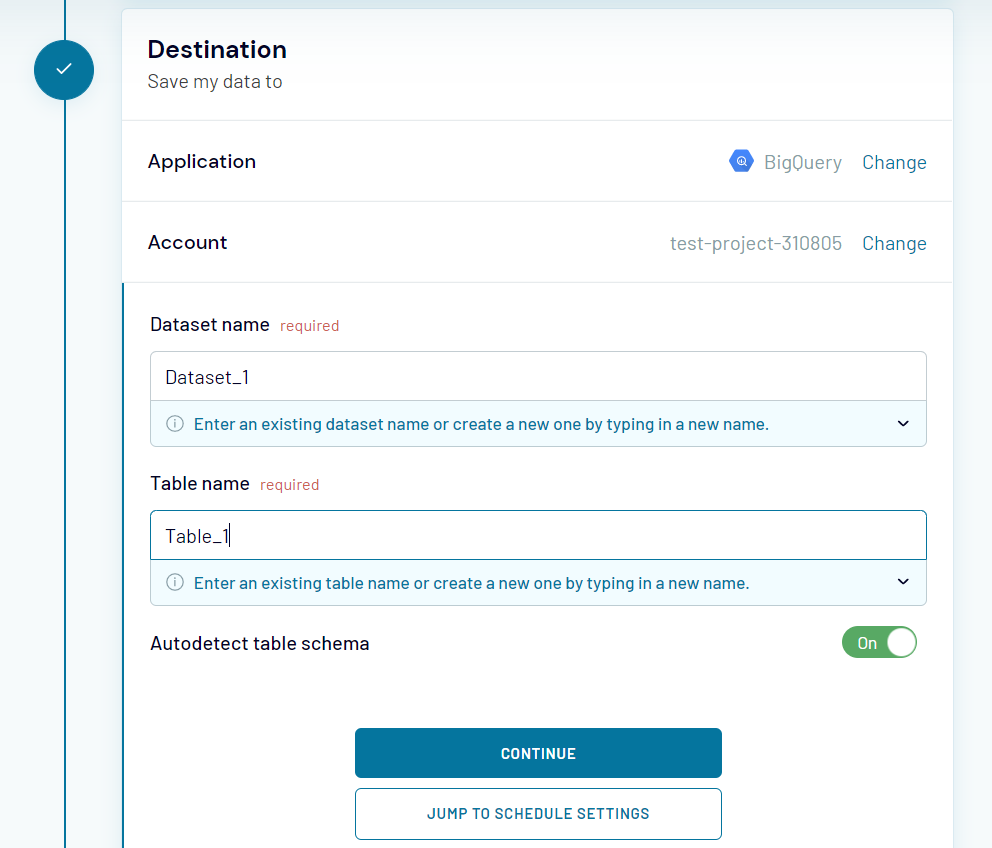The width and height of the screenshot is (992, 848).
Task: Expand the Dataset name hint chevron
Action: pyautogui.click(x=903, y=424)
